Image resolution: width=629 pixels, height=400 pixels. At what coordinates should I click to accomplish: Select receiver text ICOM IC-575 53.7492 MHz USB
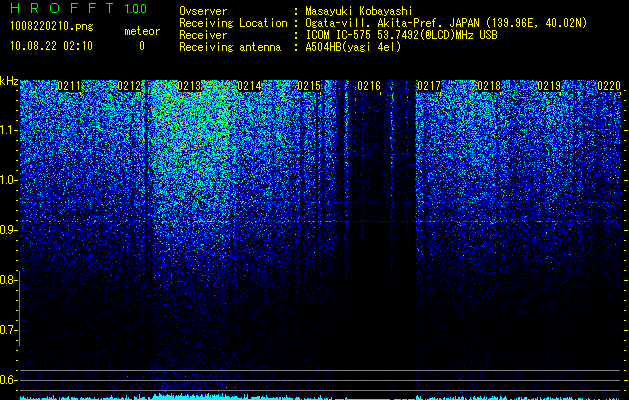[401, 35]
